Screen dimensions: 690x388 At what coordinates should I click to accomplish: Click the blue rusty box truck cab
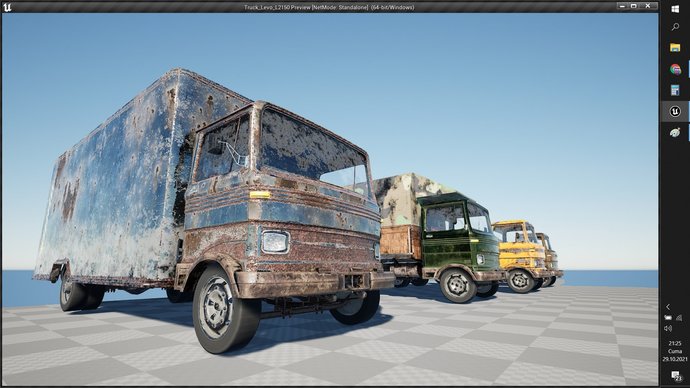pyautogui.click(x=282, y=198)
